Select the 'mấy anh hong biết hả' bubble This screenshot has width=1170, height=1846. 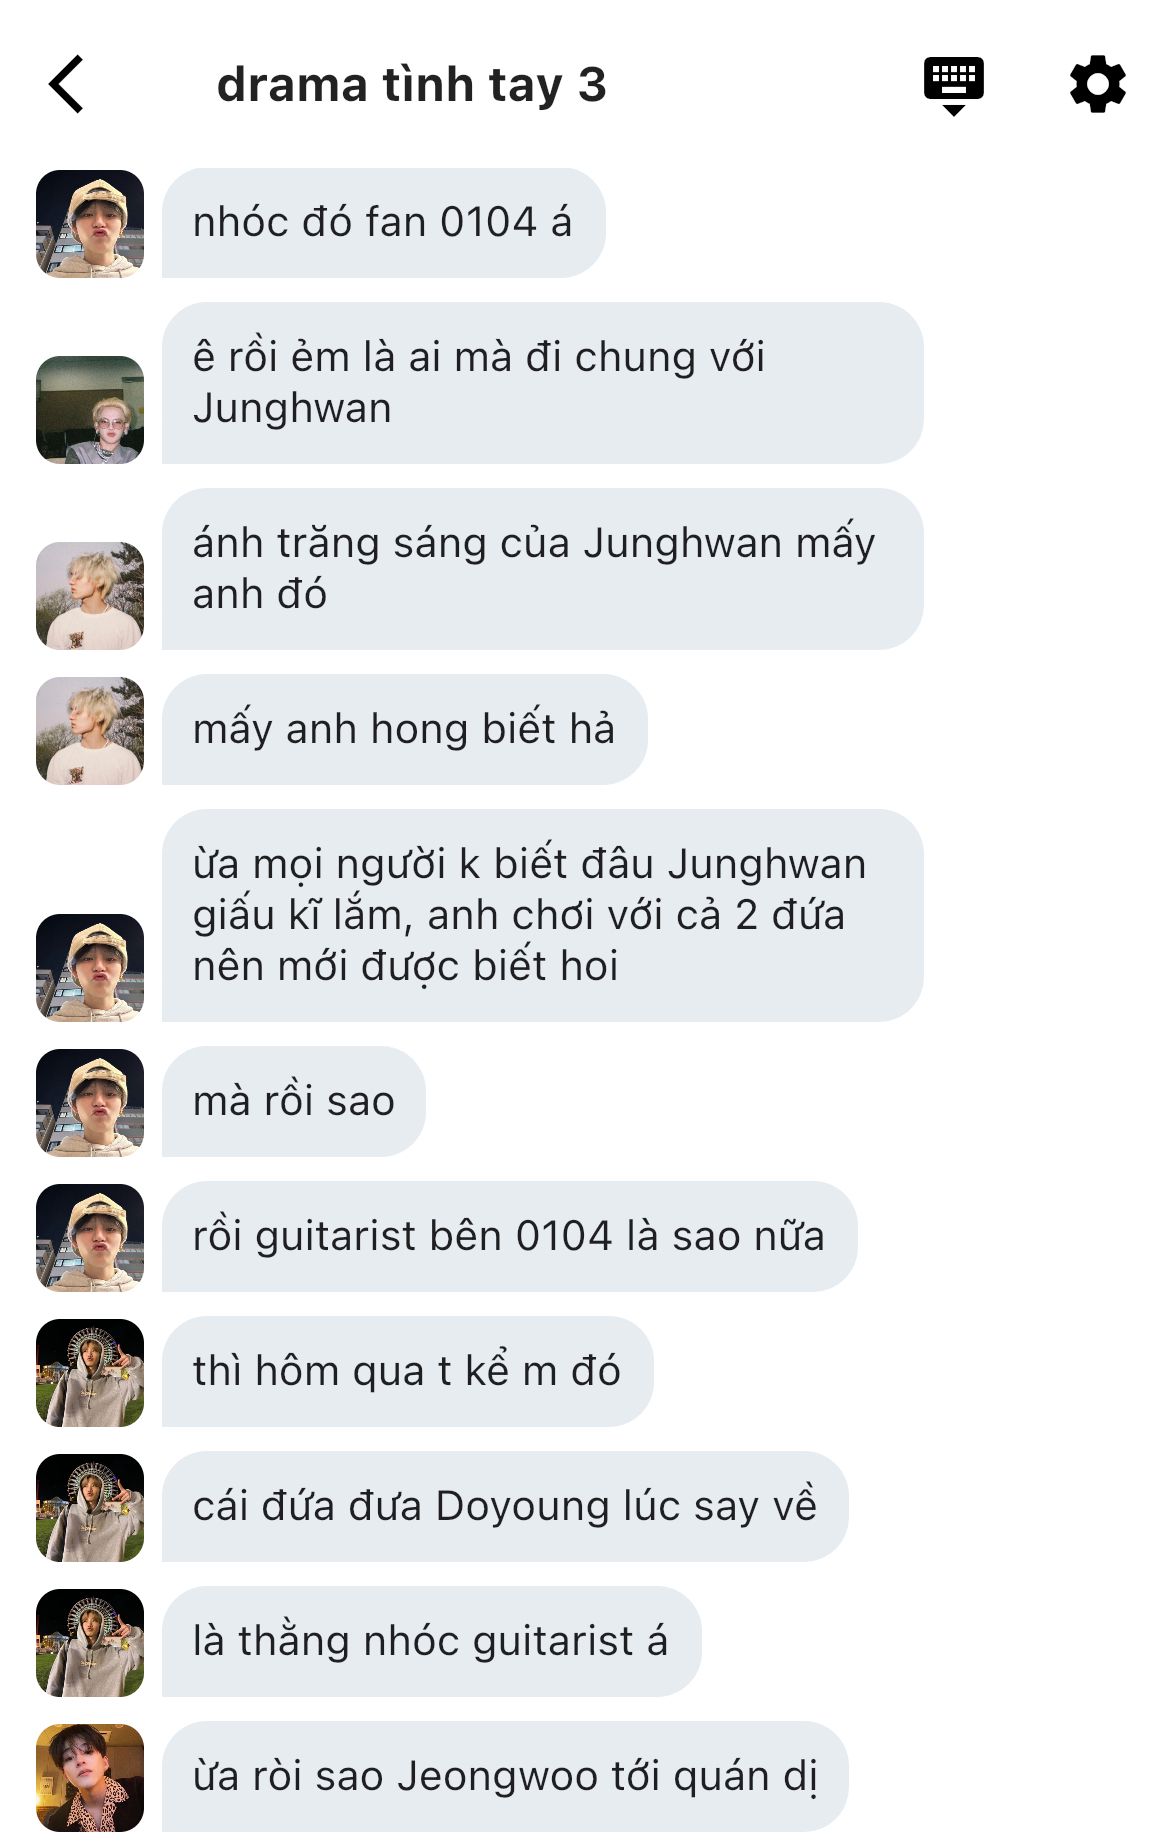[x=405, y=730]
